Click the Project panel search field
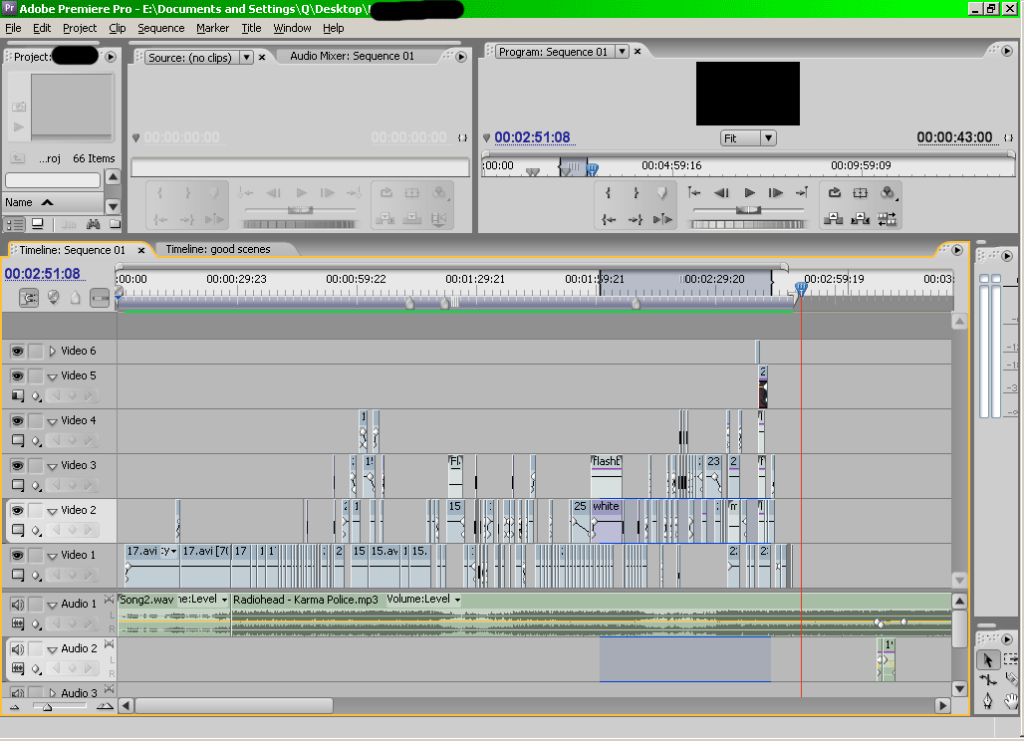Viewport: 1024px width, 741px height. pyautogui.click(x=52, y=180)
